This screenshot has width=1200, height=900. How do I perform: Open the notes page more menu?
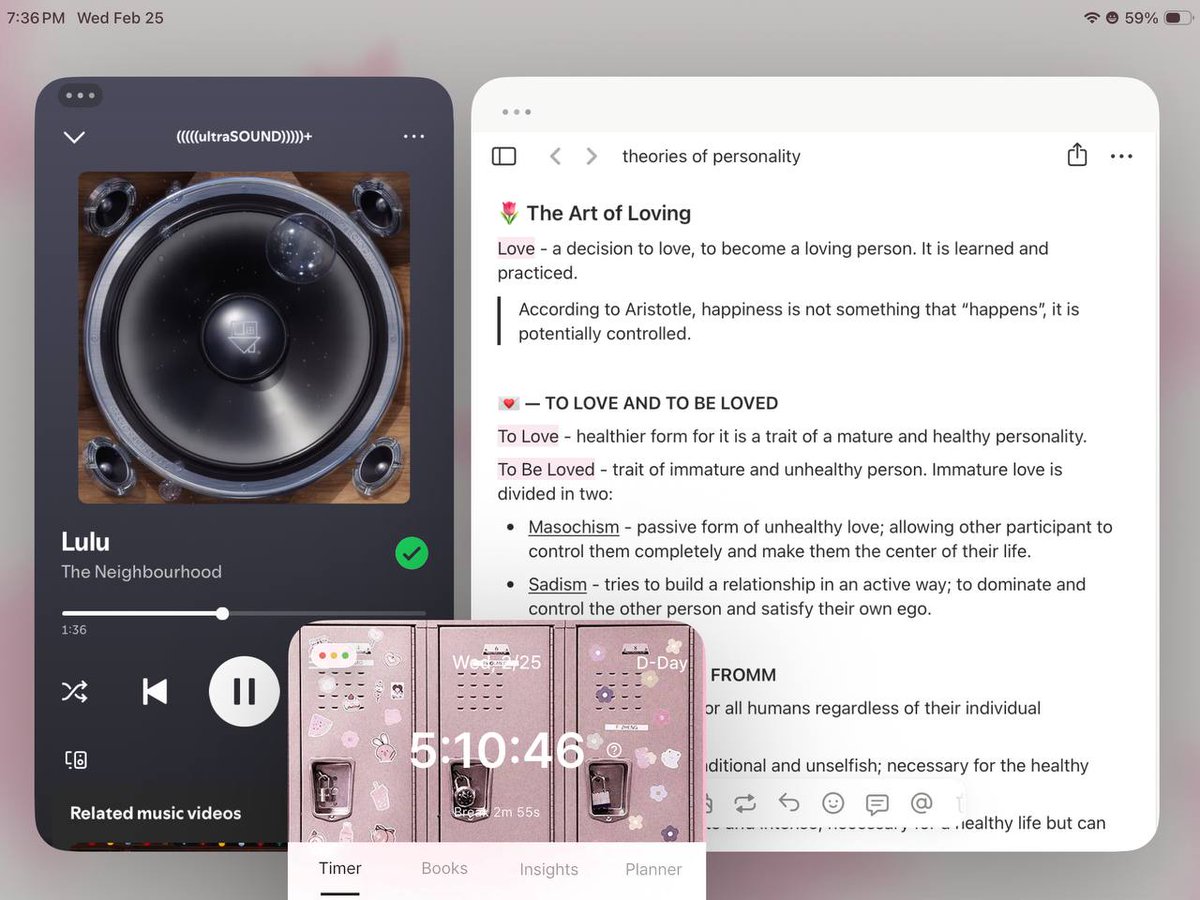click(x=1121, y=156)
